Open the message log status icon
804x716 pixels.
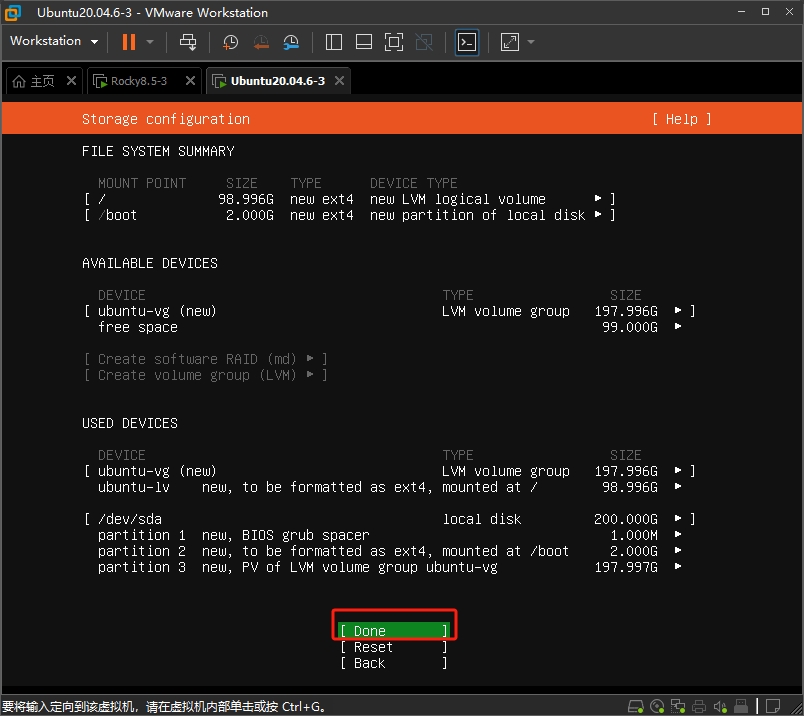click(x=773, y=706)
